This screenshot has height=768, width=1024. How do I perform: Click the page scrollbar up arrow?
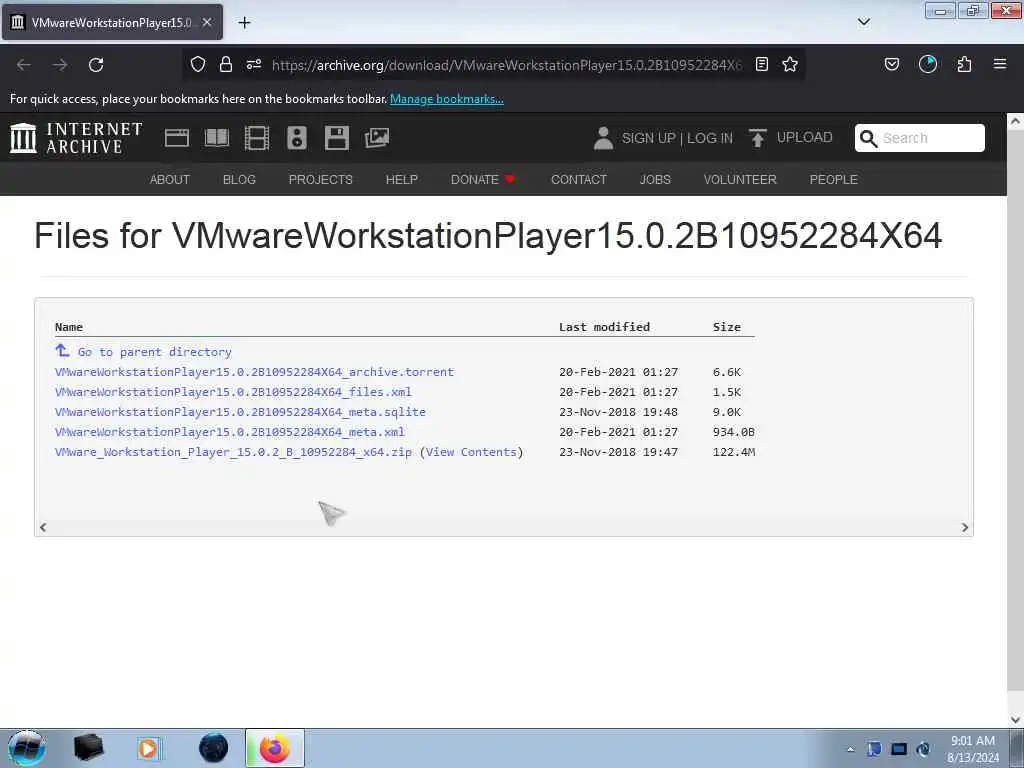point(1015,121)
